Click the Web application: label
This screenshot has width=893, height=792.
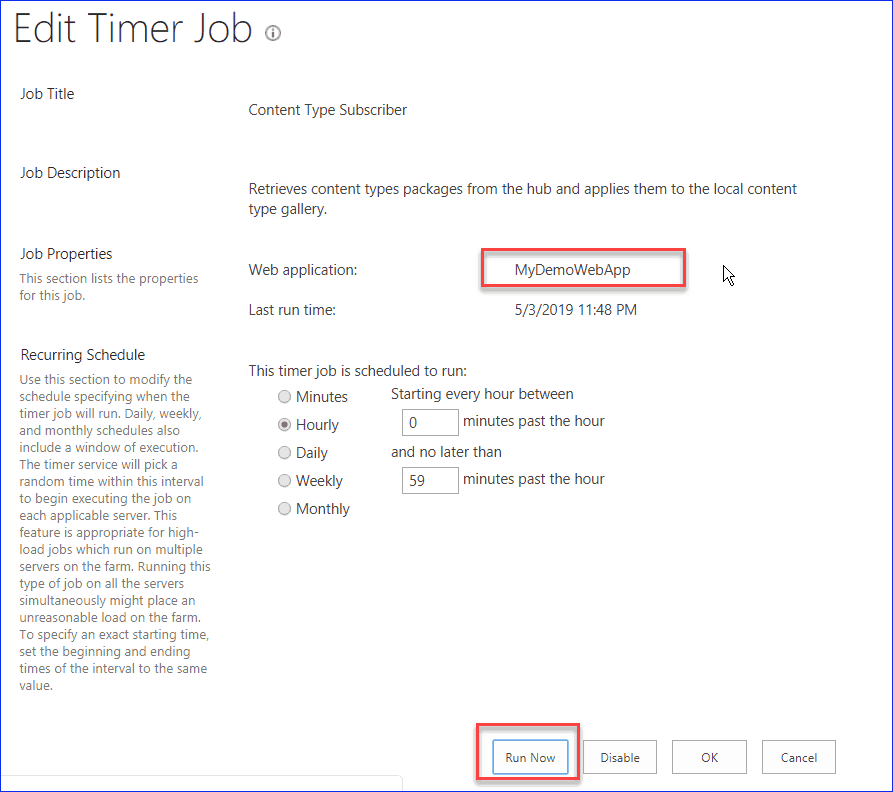pyautogui.click(x=303, y=270)
